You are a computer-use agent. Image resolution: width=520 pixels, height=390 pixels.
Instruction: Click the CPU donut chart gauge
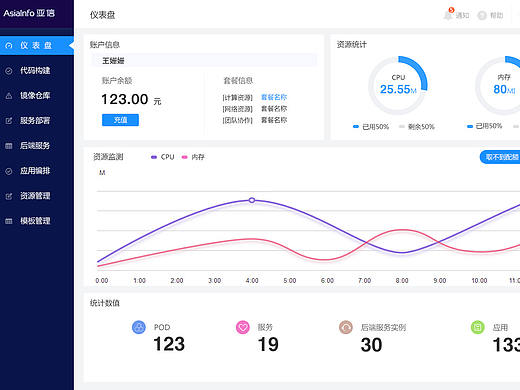pyautogui.click(x=398, y=86)
